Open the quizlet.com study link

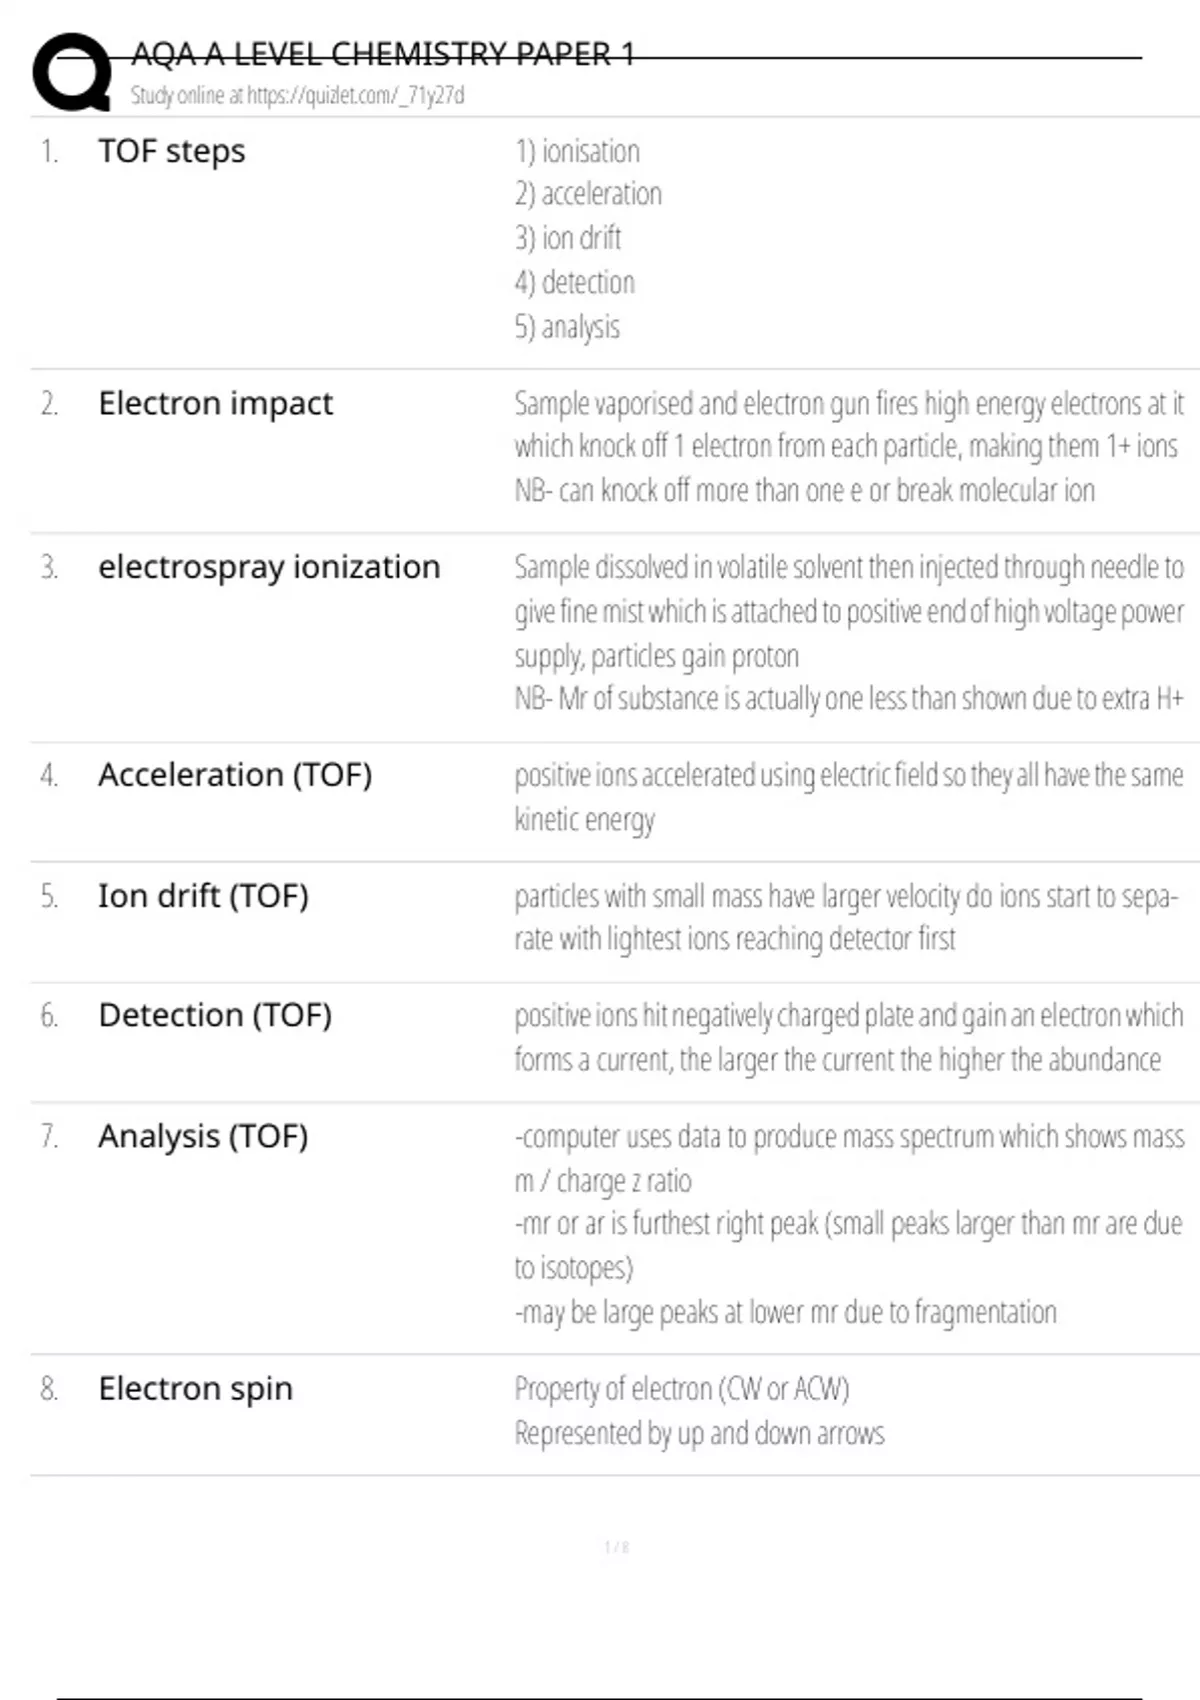[297, 96]
